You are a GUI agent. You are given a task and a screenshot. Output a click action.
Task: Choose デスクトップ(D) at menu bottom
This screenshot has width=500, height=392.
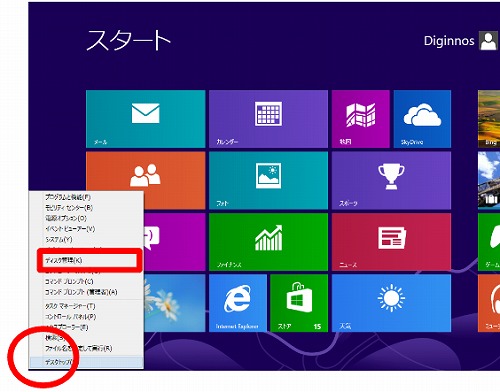(86, 362)
